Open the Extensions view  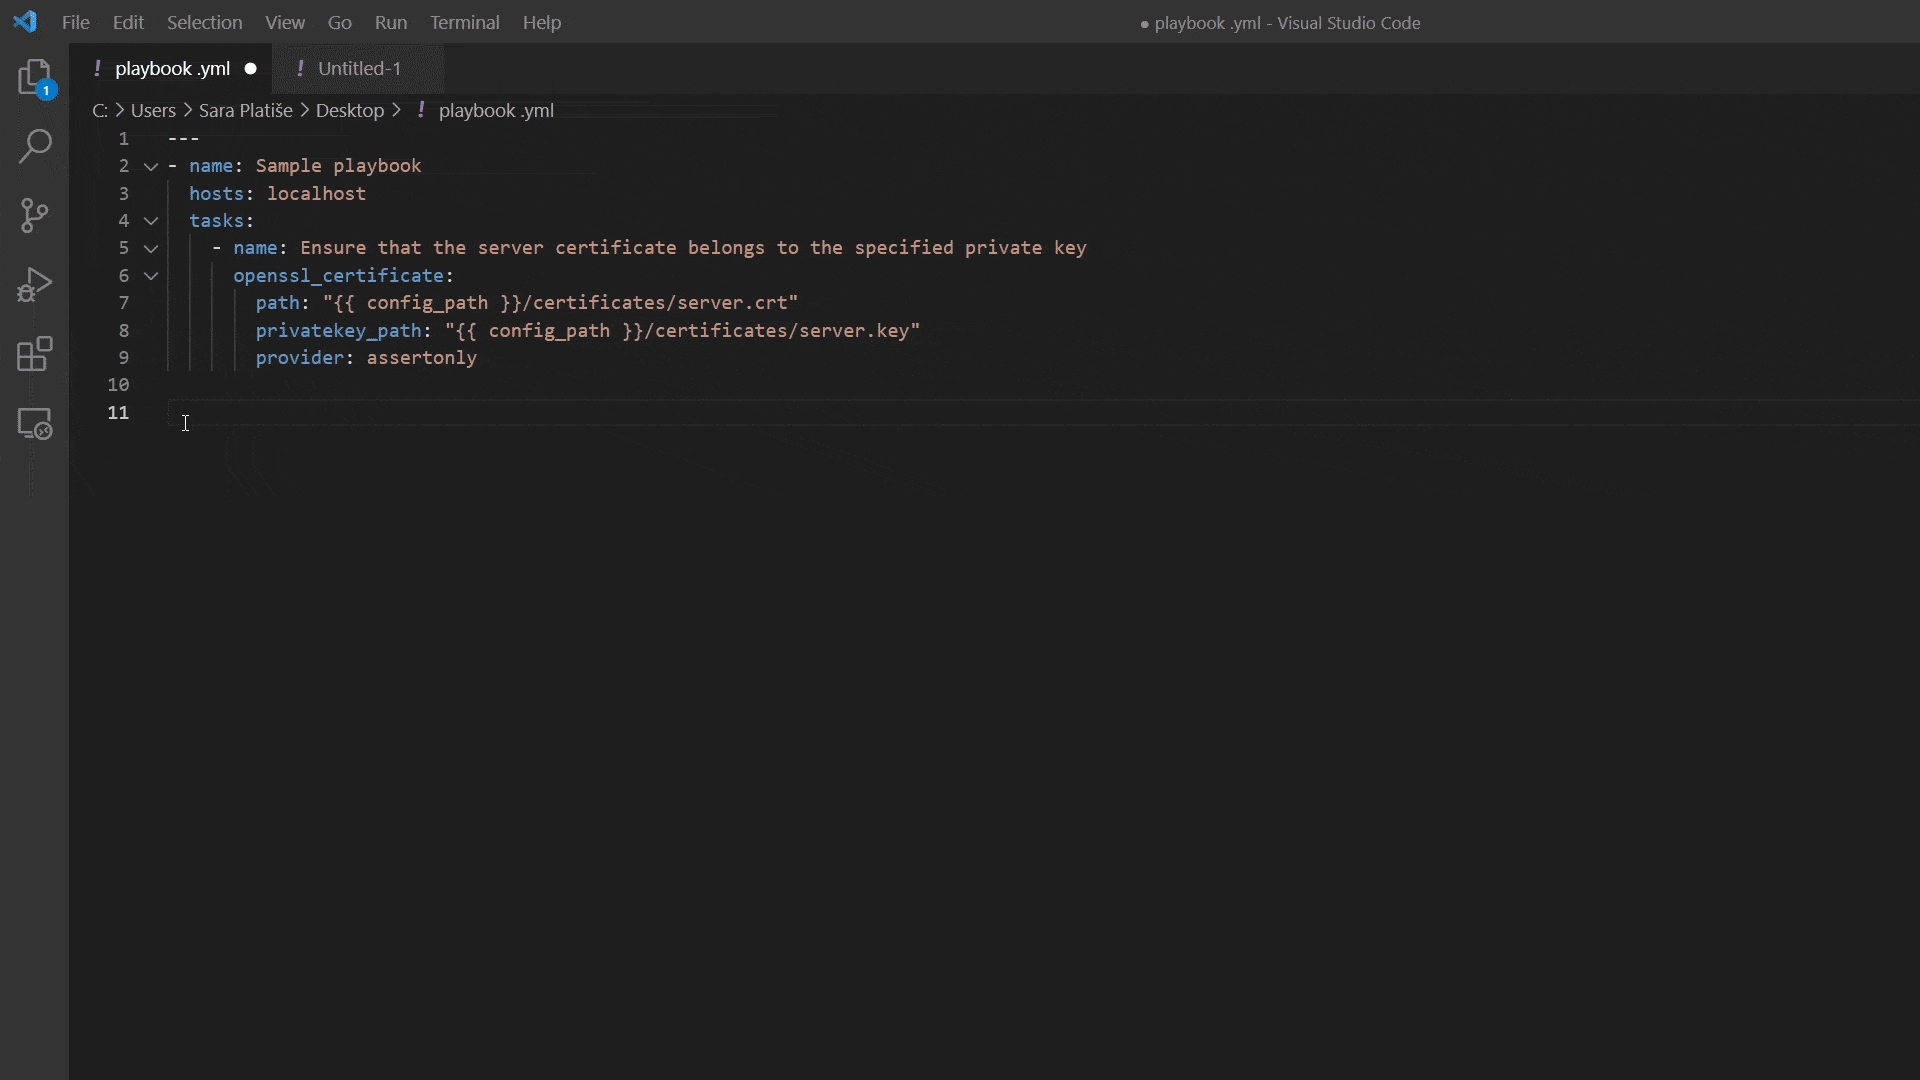pos(35,354)
